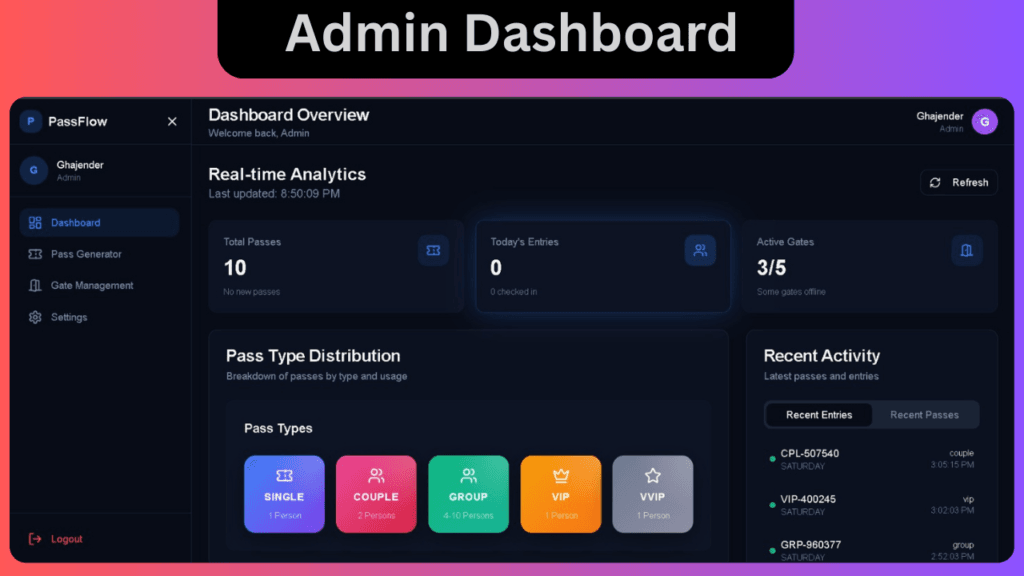Screen dimensions: 1024x576
Task: Click the Settings gear icon
Action: tap(35, 317)
